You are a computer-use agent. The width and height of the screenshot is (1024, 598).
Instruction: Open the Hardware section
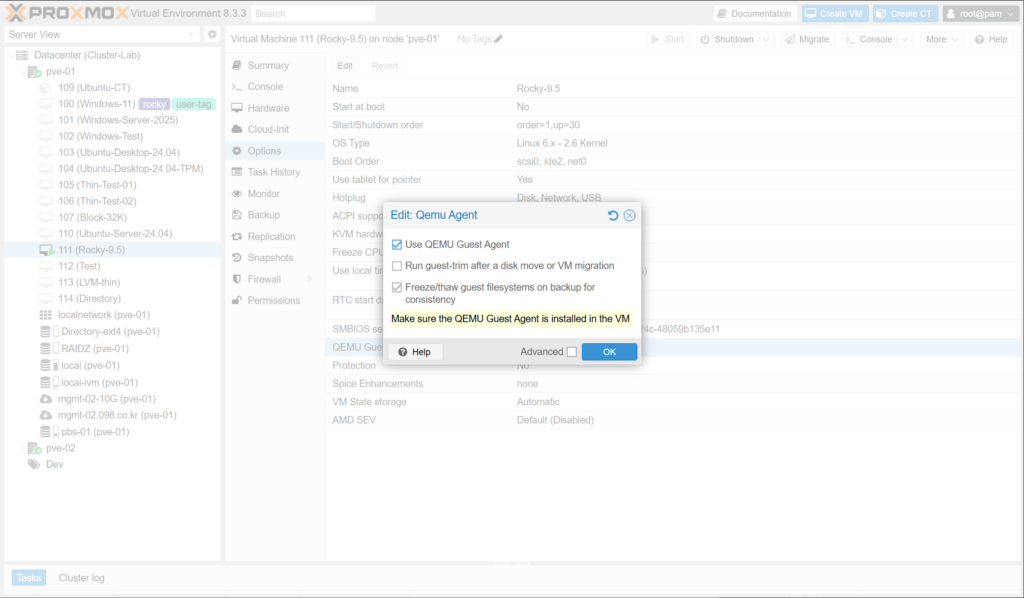[x=268, y=108]
